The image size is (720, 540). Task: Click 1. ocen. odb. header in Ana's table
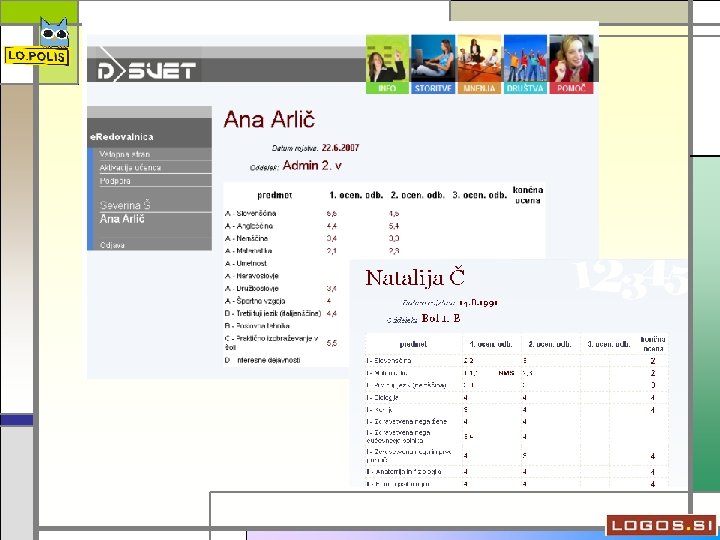point(356,195)
